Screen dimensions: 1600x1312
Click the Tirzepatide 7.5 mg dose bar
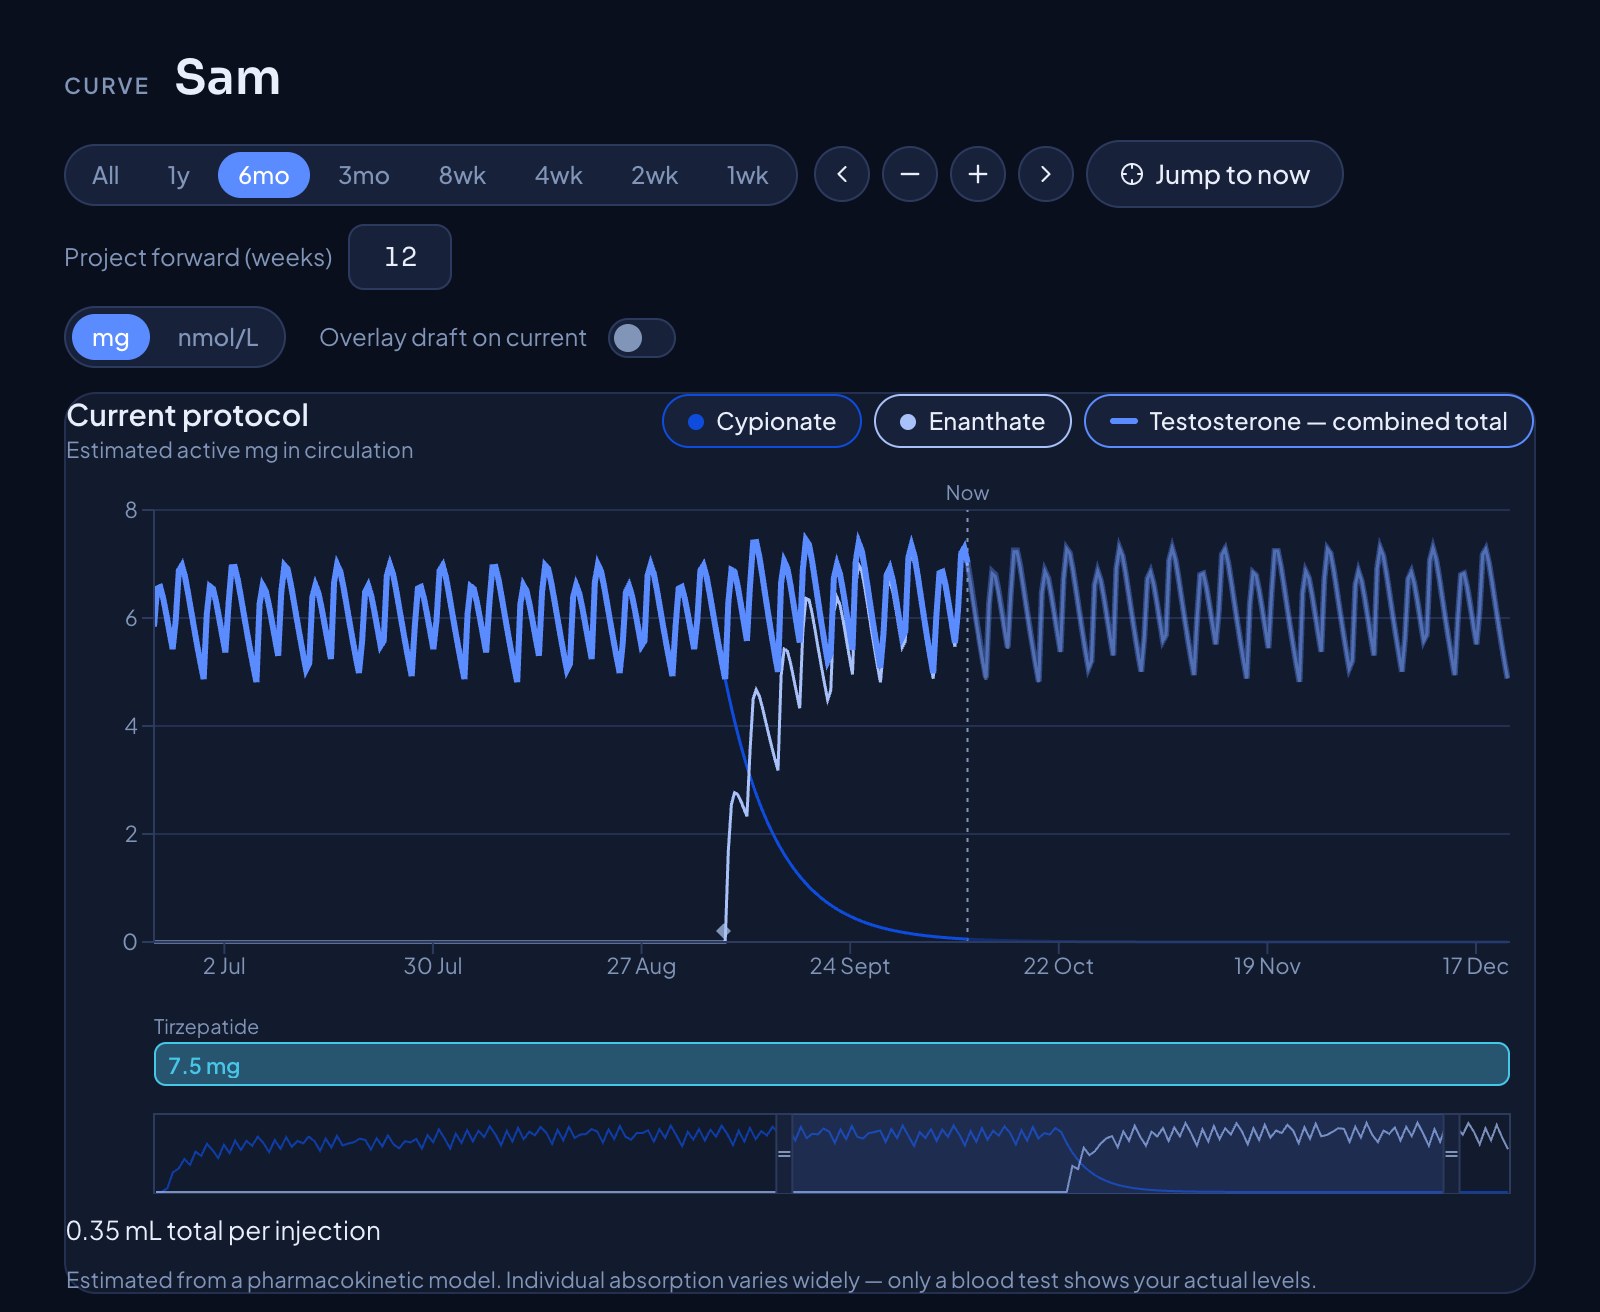pyautogui.click(x=831, y=1064)
